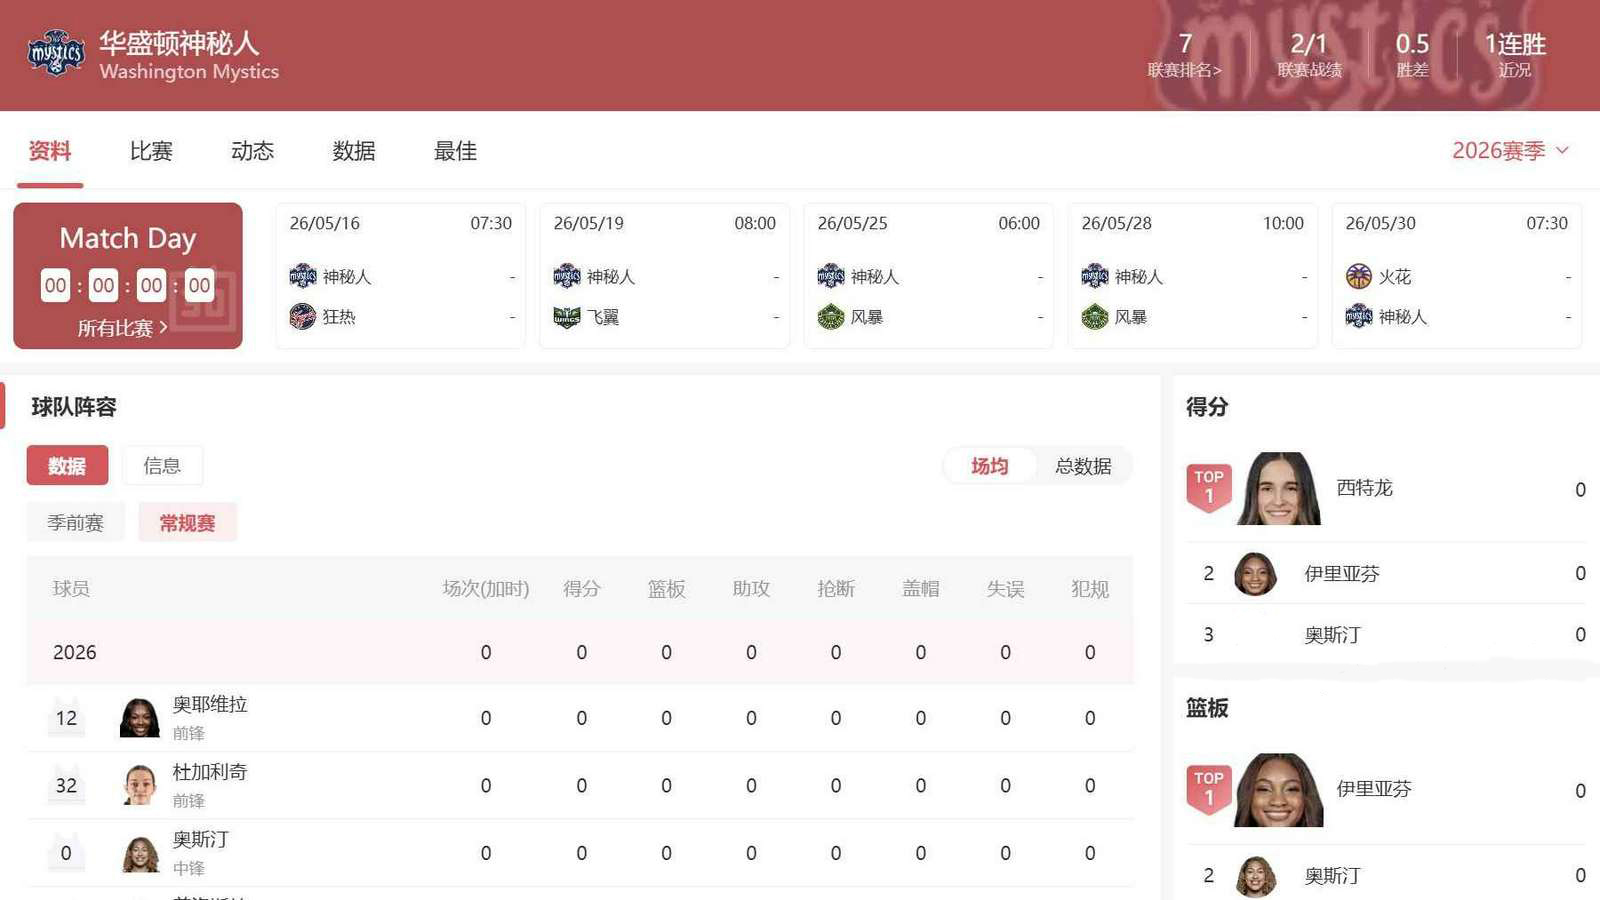
Task: Click the 1连胜 近况 streak stat
Action: [x=1515, y=55]
